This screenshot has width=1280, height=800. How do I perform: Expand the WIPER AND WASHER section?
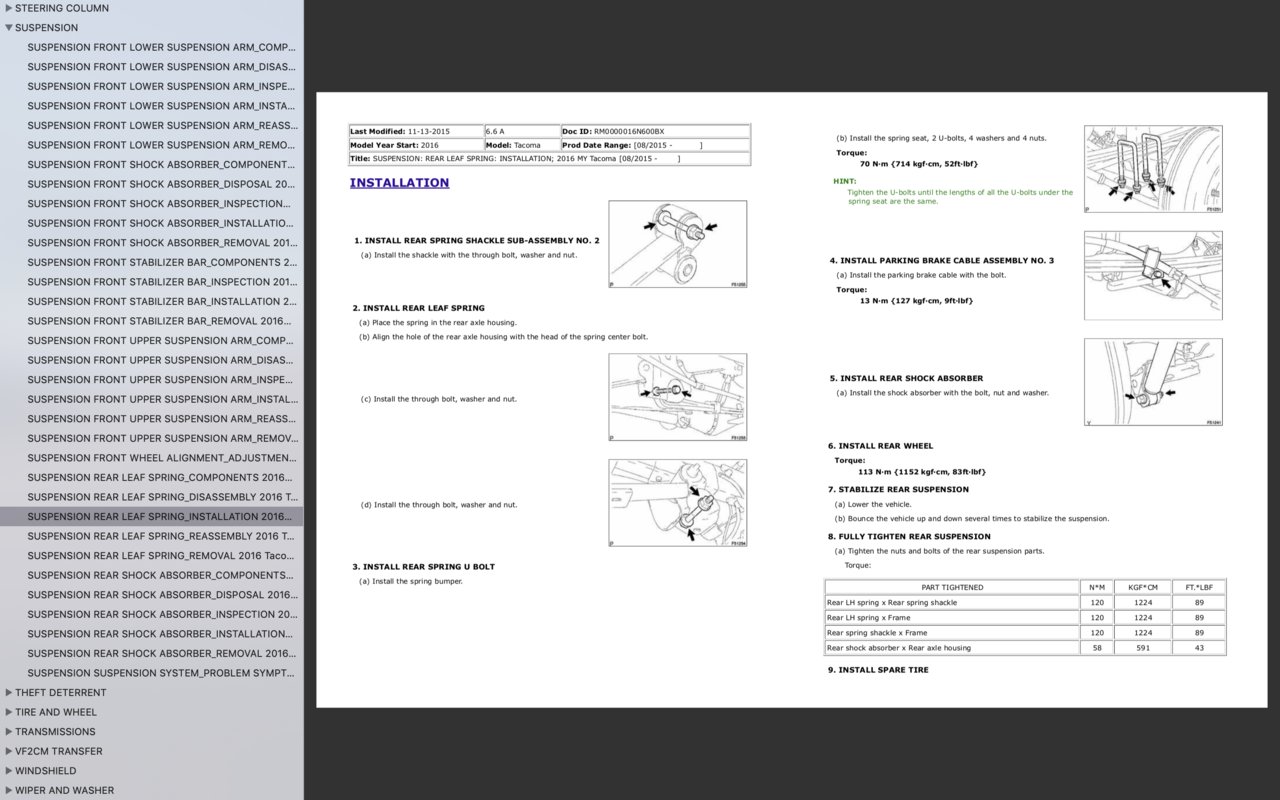(9, 790)
